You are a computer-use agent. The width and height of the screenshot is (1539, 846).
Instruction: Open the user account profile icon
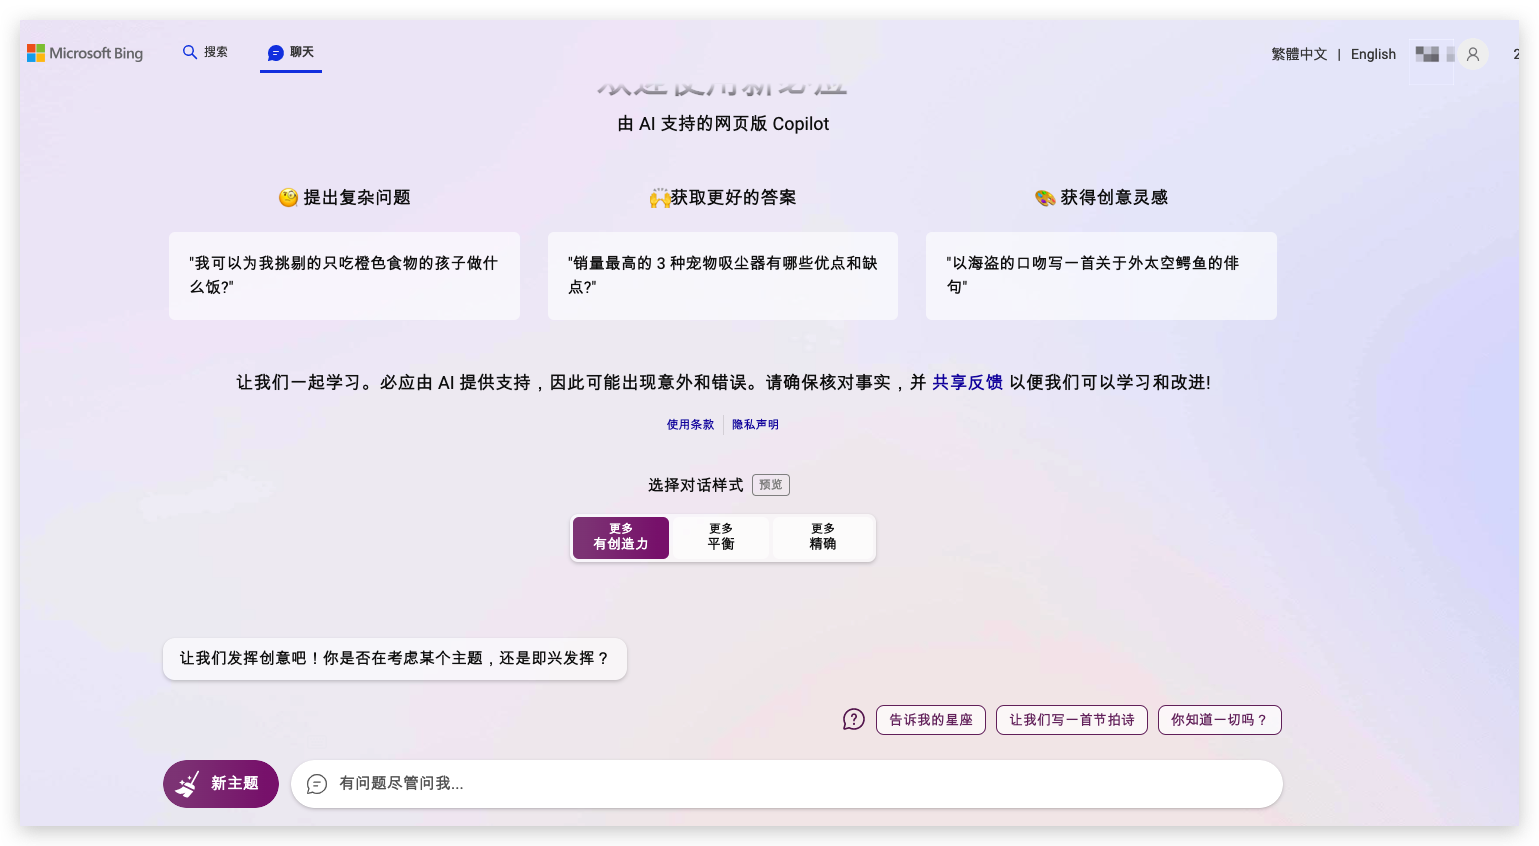coord(1473,54)
